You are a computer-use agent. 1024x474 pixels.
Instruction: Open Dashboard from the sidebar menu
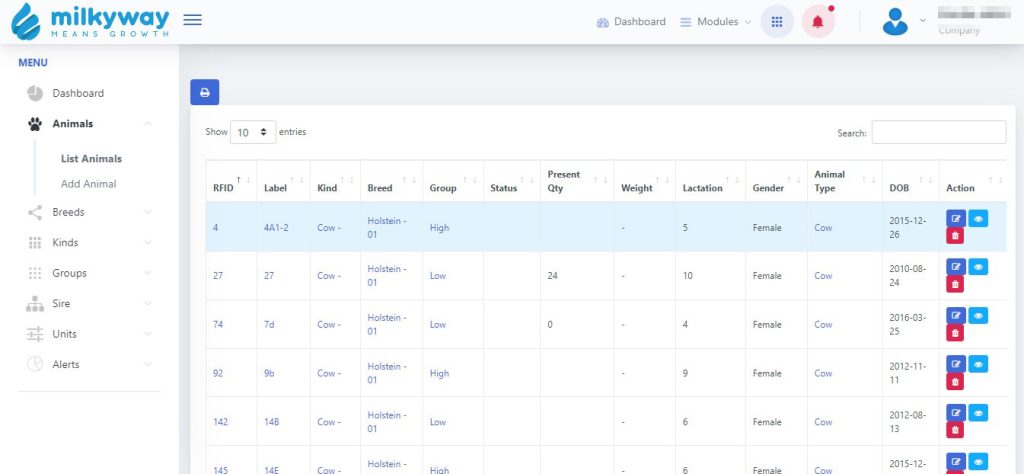(x=78, y=93)
